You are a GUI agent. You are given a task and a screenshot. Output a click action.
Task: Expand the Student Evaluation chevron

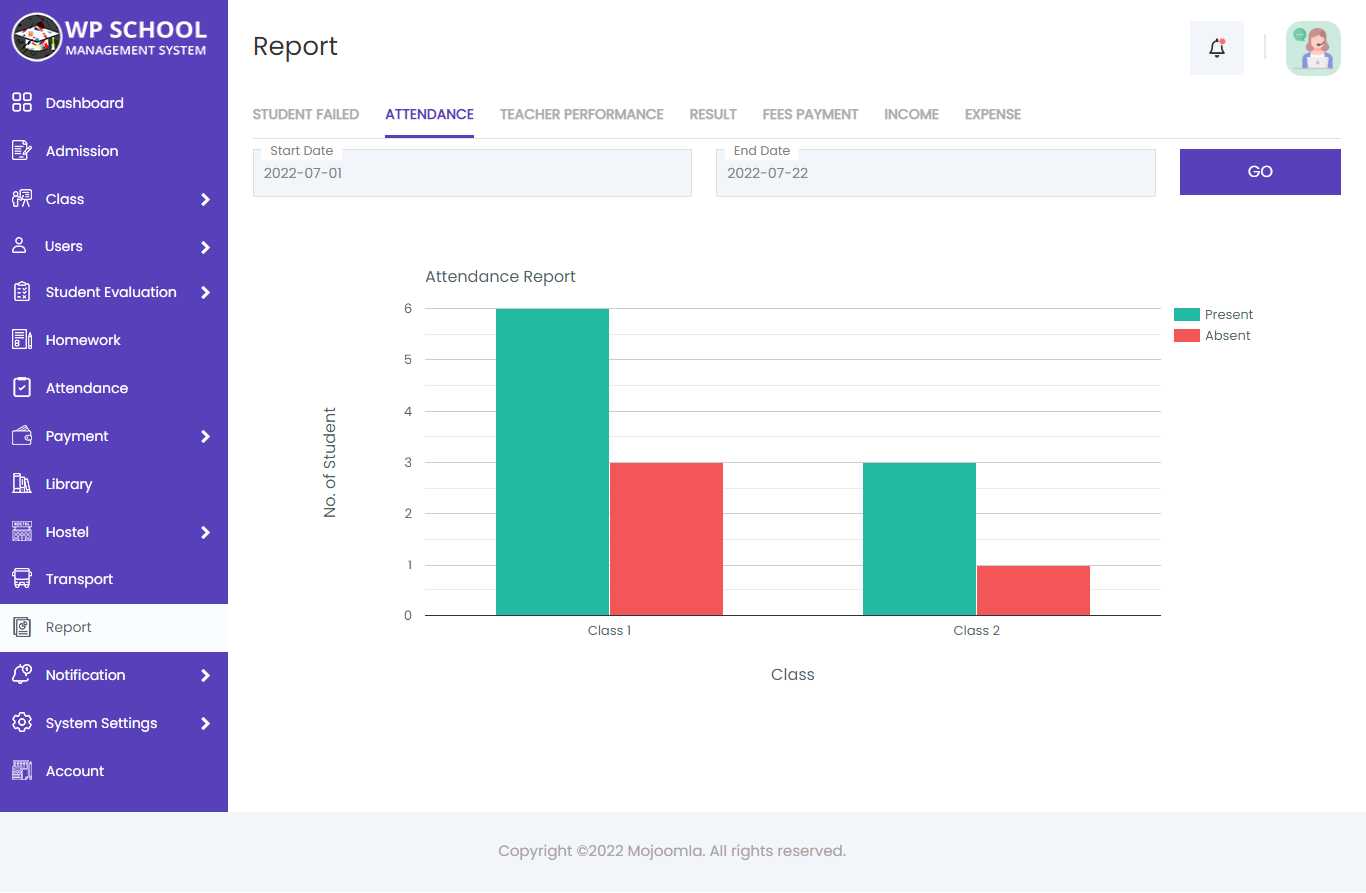point(205,292)
